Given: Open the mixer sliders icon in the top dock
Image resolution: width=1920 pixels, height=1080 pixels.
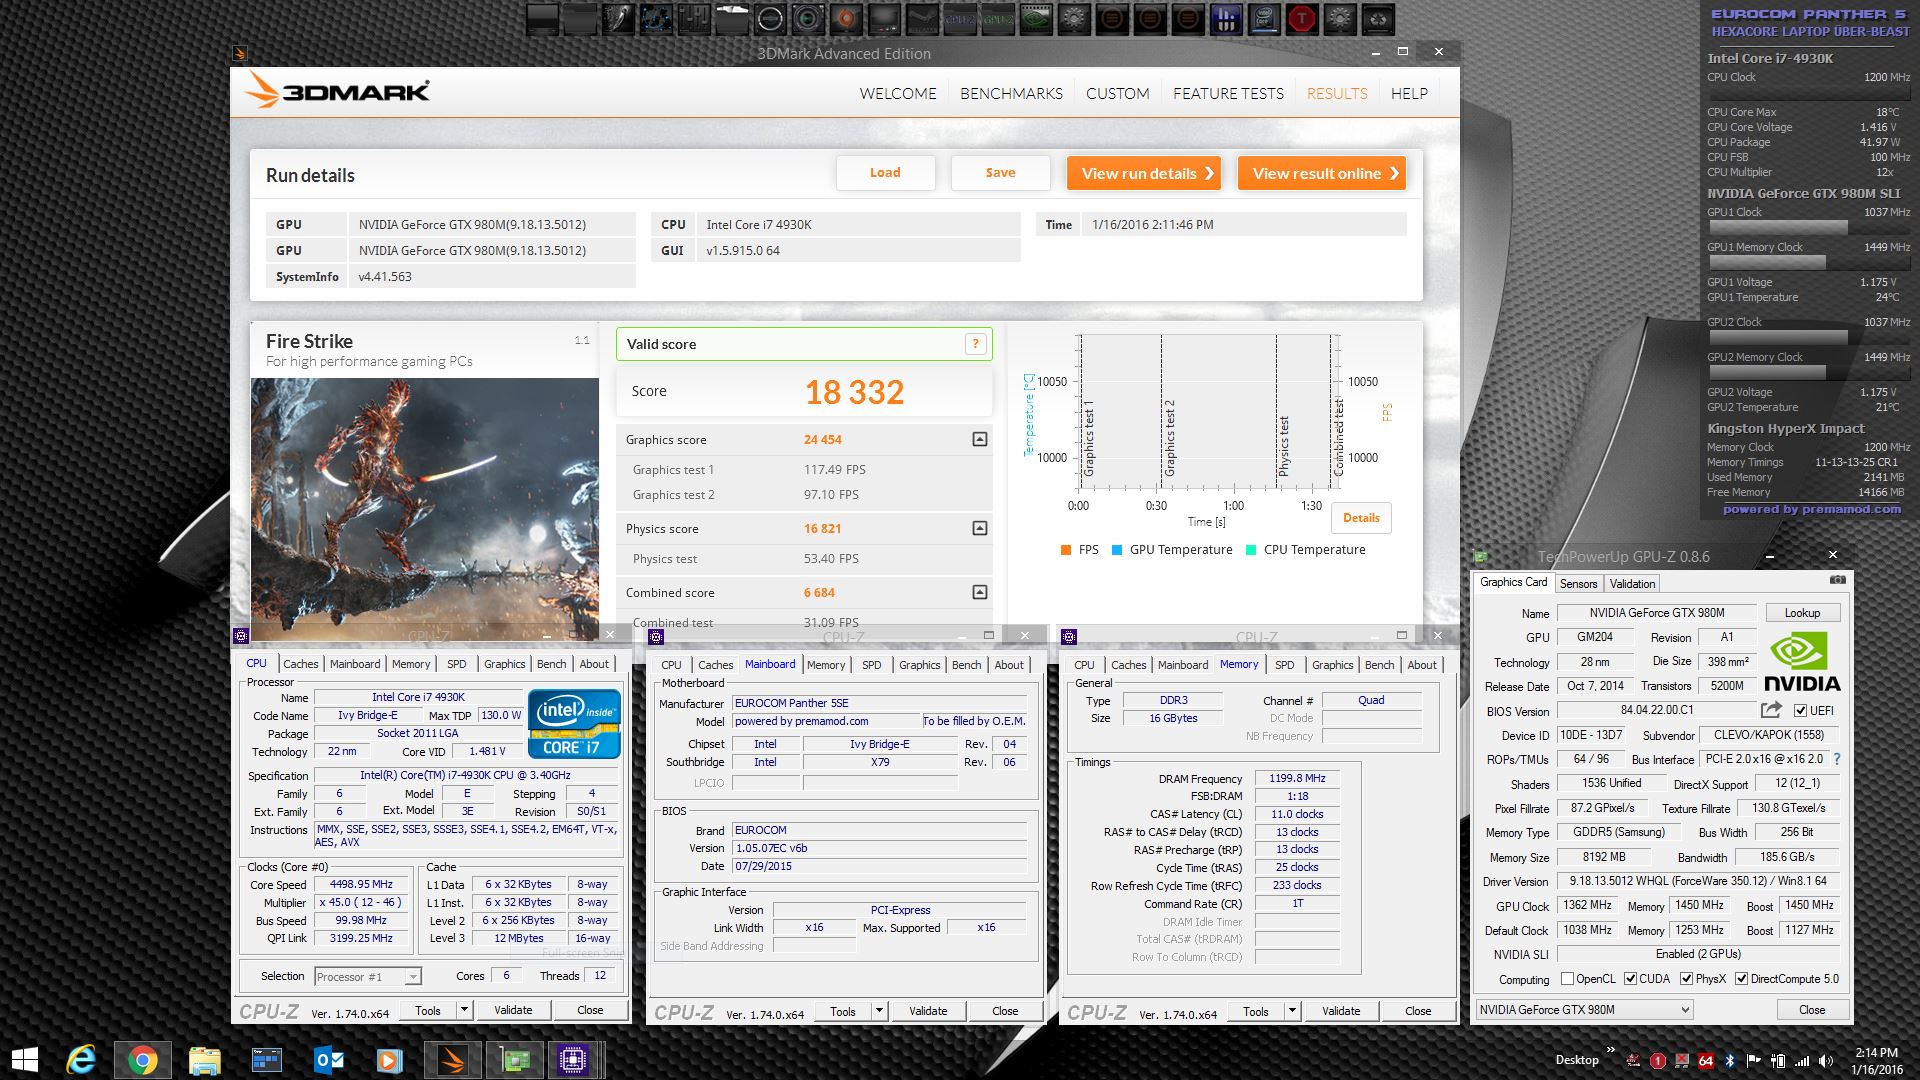Looking at the screenshot, I should click(695, 18).
